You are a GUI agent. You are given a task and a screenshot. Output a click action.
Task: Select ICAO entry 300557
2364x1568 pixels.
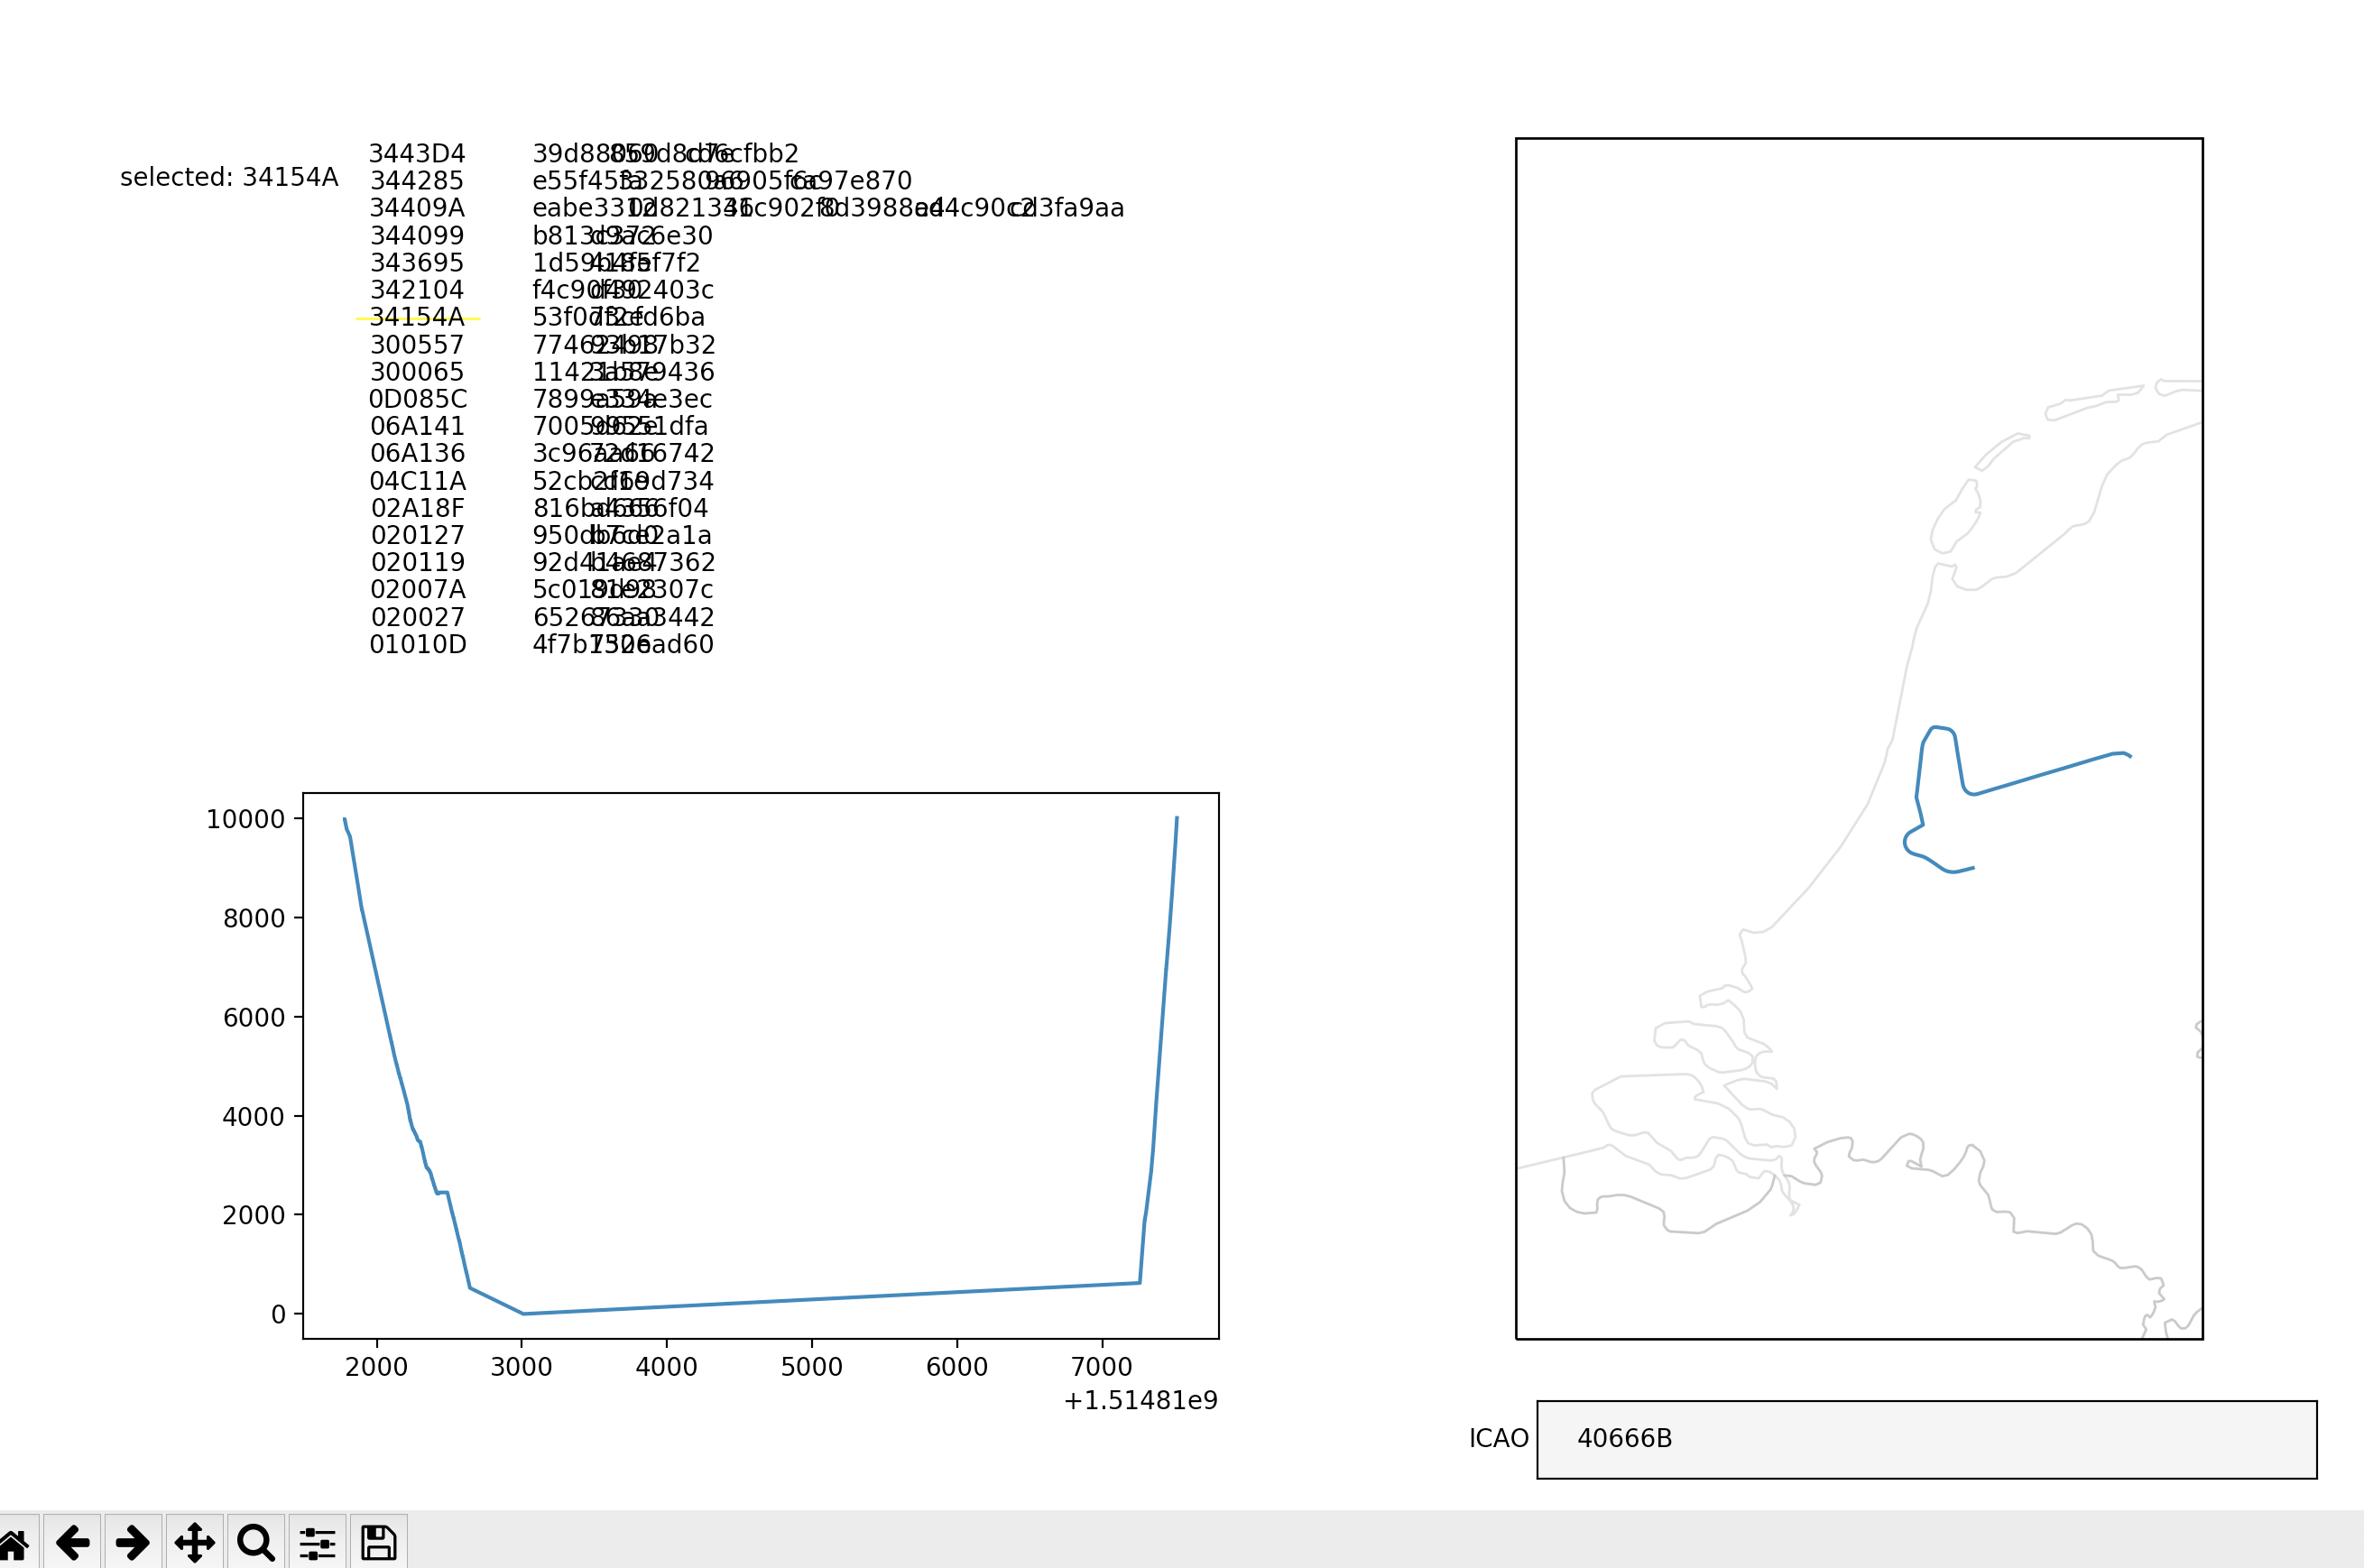click(417, 345)
